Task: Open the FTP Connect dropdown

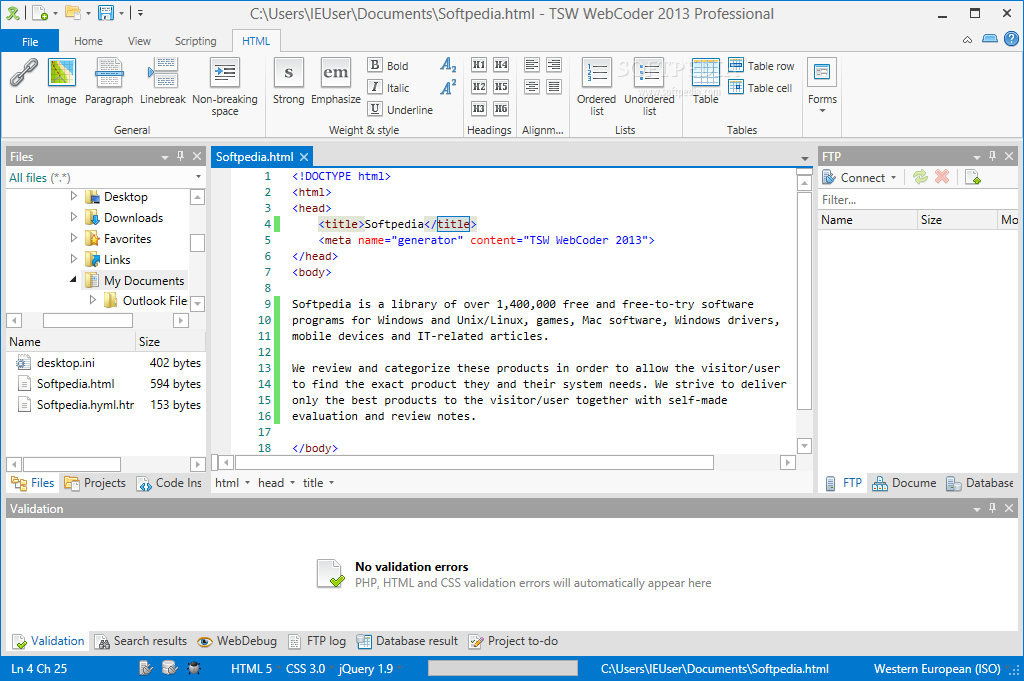Action: point(893,178)
